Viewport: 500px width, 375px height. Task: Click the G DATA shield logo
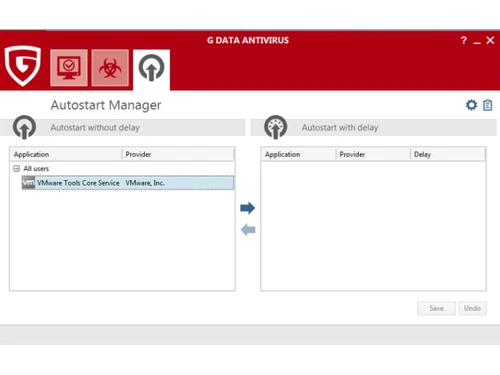23,66
